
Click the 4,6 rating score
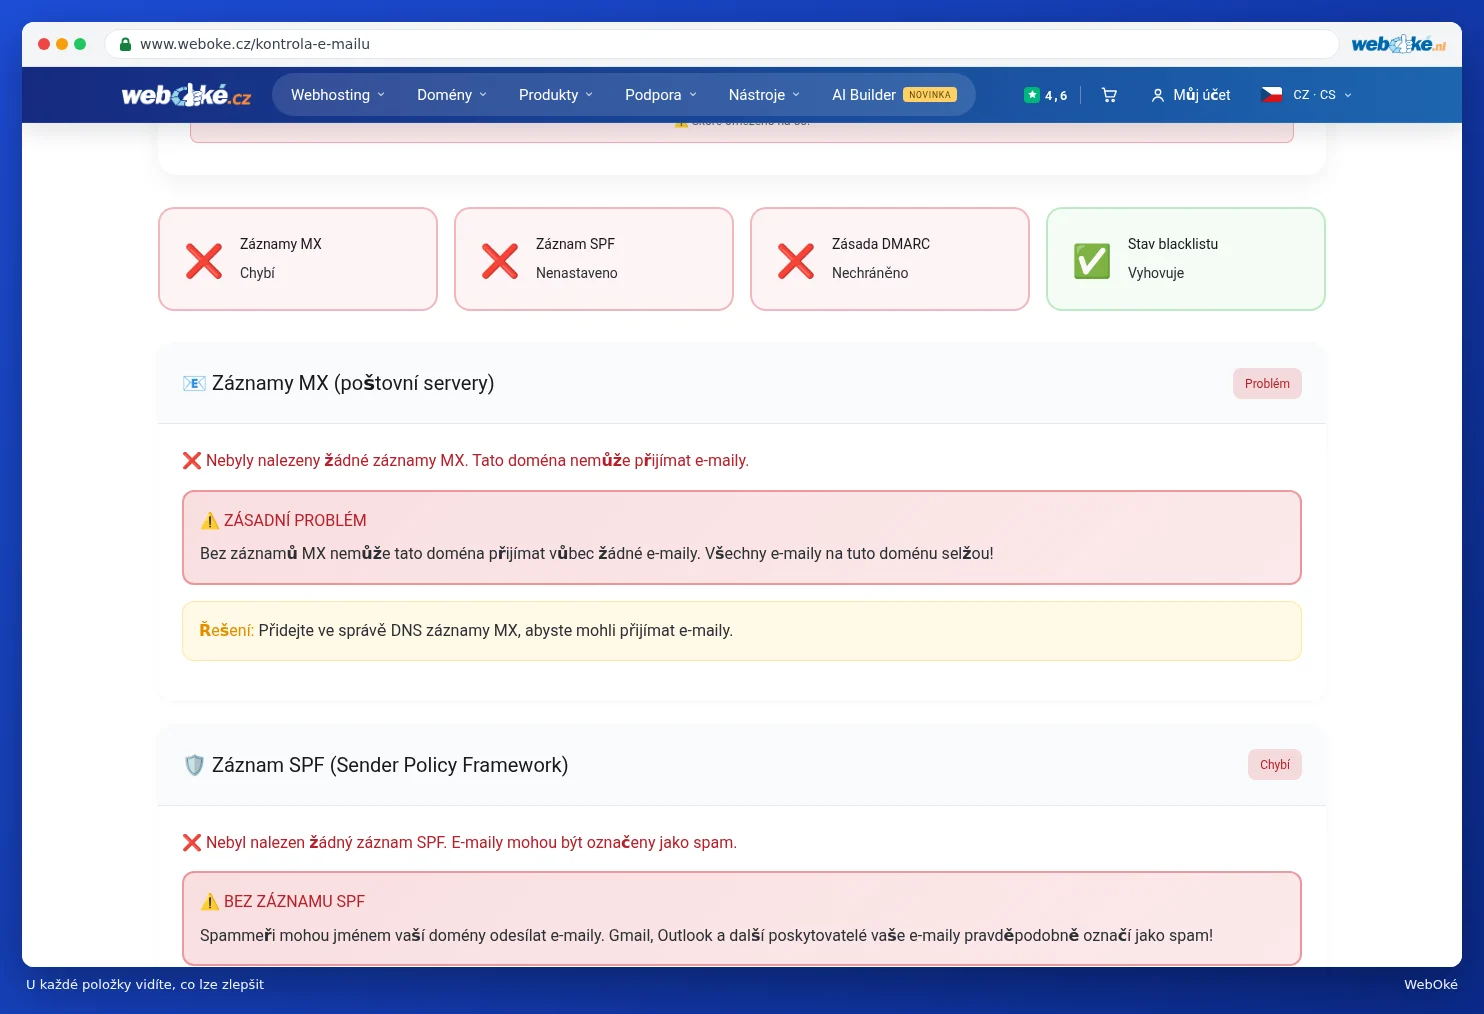(x=1056, y=96)
